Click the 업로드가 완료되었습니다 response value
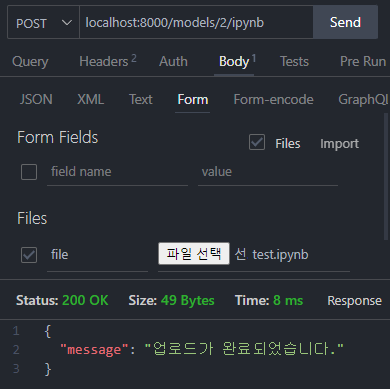 244,349
